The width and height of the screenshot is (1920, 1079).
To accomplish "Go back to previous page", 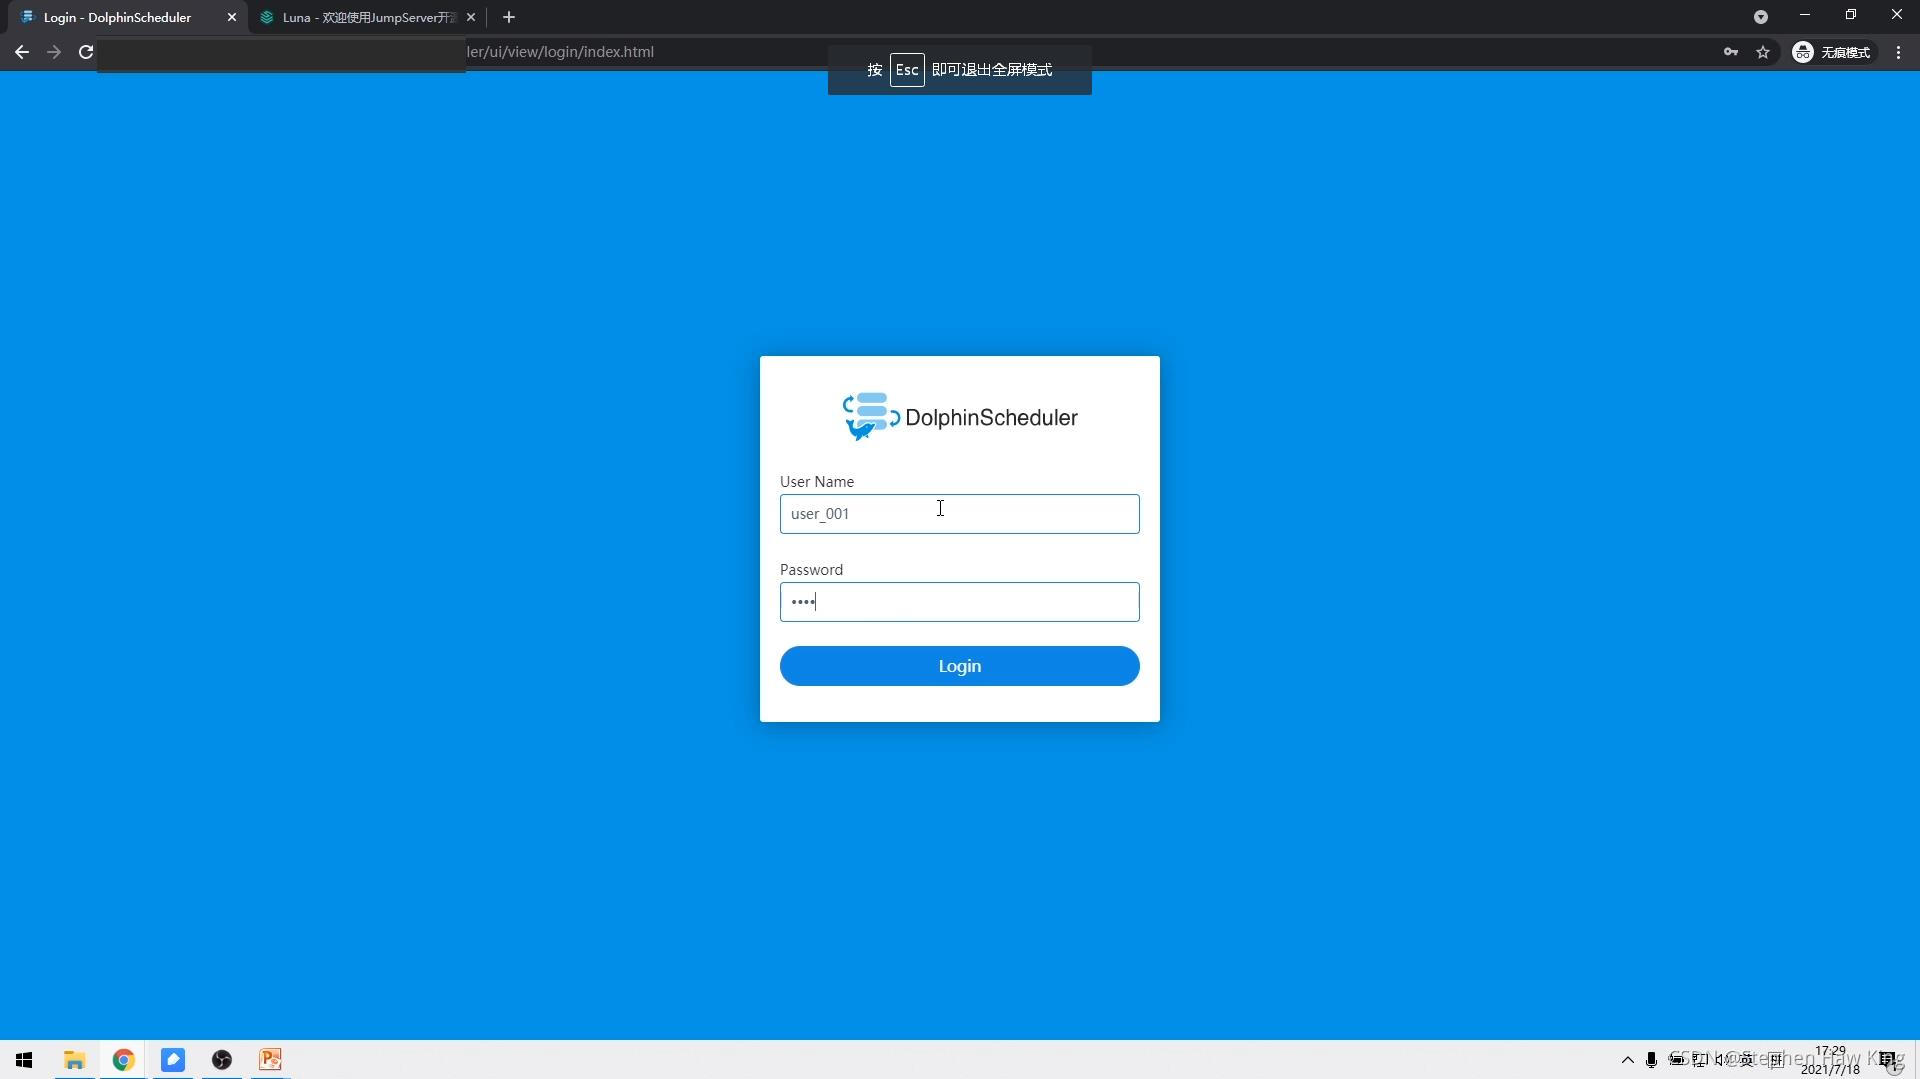I will [22, 52].
